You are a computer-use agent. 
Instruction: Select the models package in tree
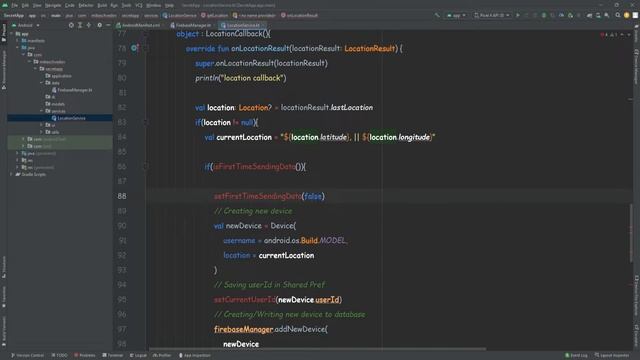pos(55,104)
